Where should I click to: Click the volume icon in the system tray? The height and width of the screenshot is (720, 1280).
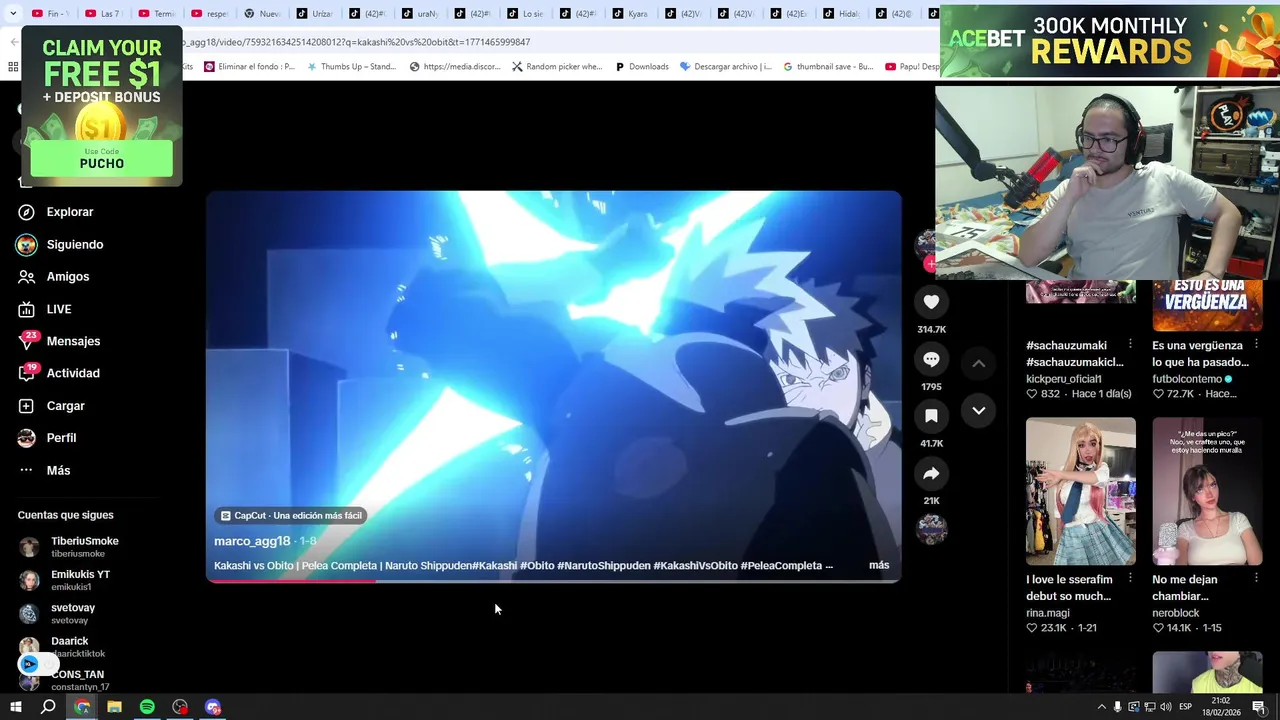pyautogui.click(x=1165, y=707)
